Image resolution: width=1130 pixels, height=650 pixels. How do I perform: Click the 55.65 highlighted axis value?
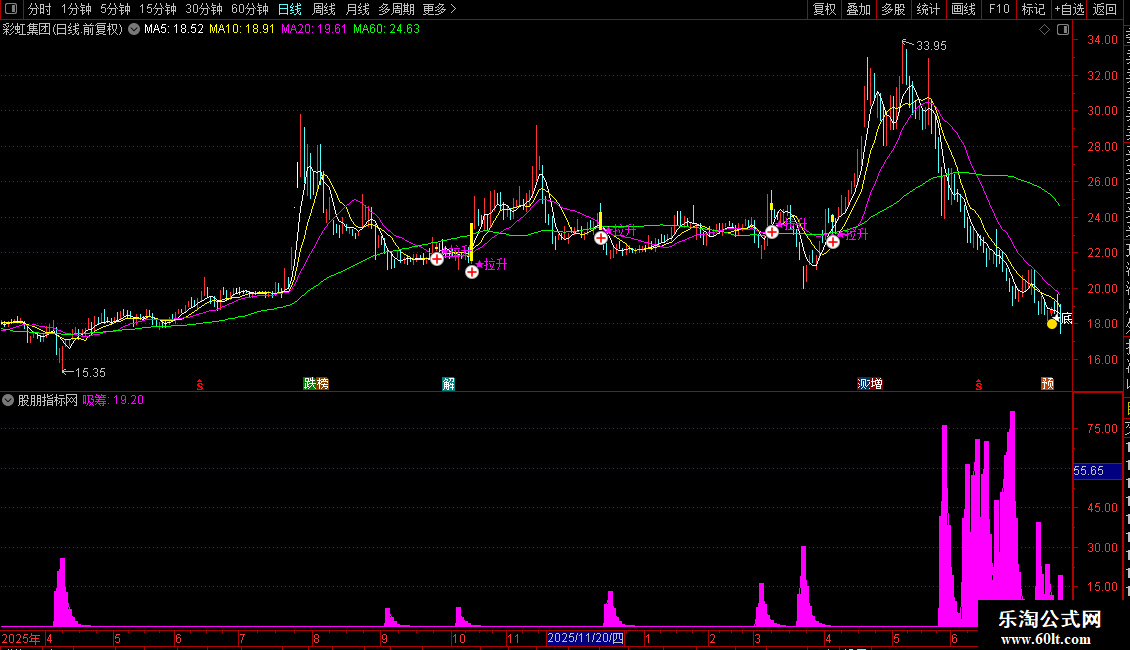(x=1097, y=471)
